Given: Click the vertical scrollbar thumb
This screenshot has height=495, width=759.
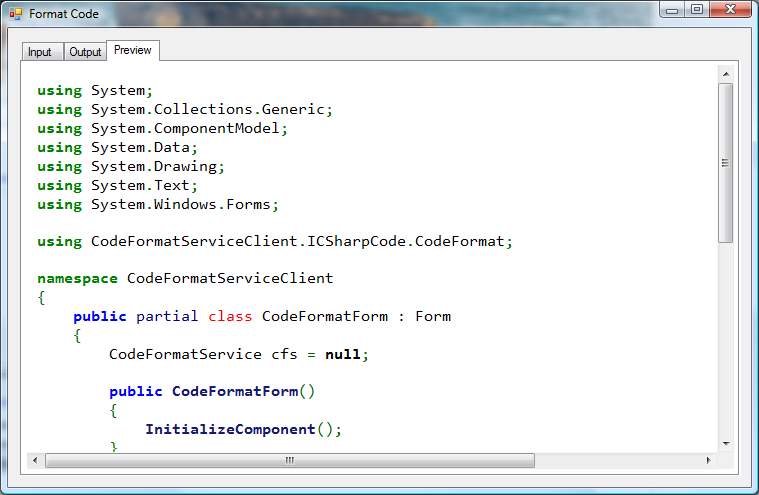Looking at the screenshot, I should 726,162.
